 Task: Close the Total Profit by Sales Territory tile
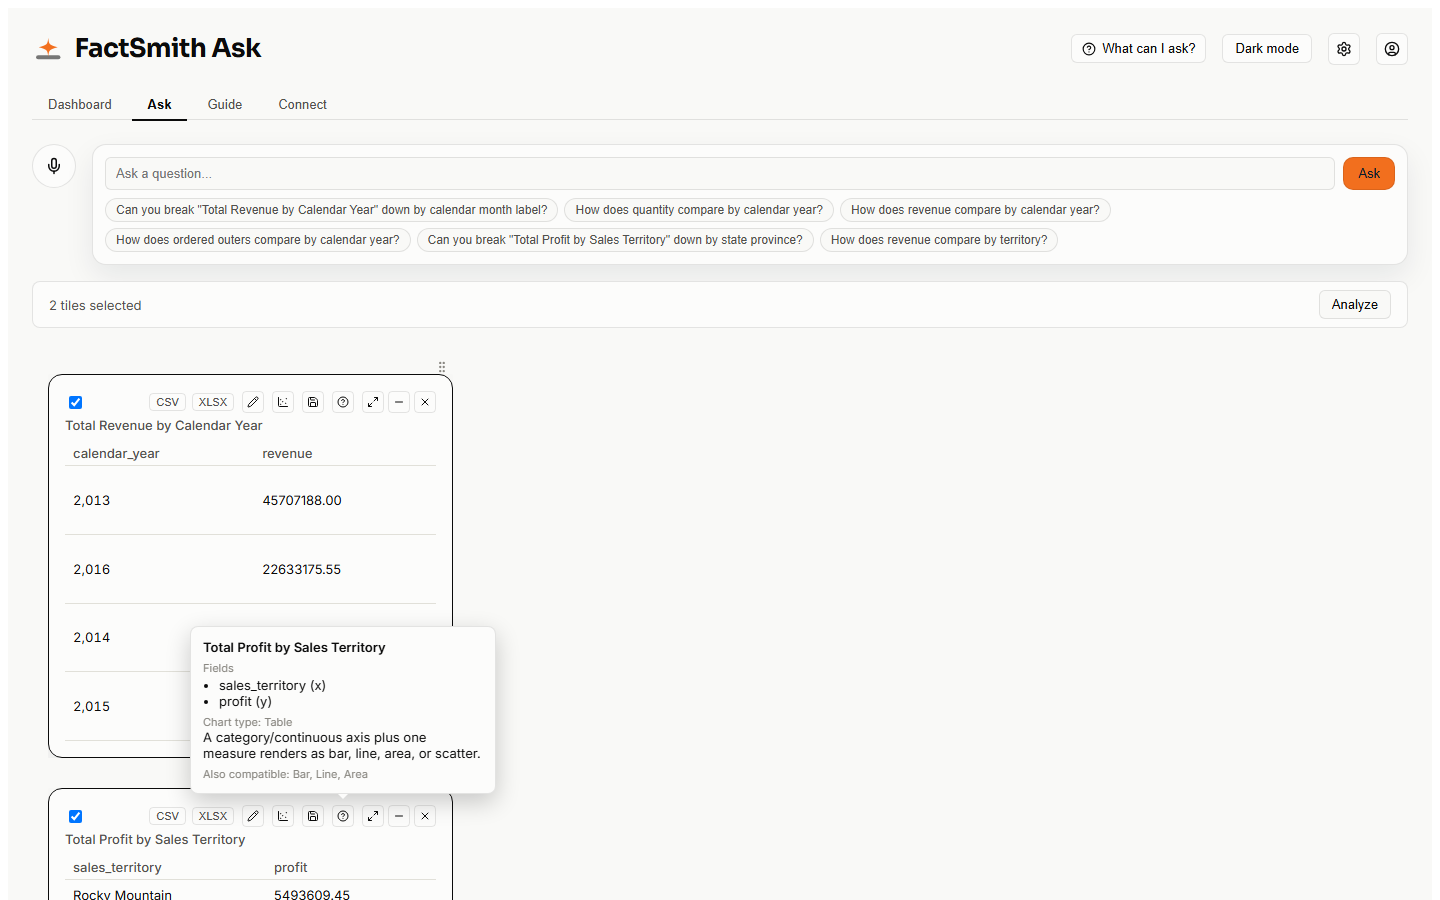click(x=425, y=816)
